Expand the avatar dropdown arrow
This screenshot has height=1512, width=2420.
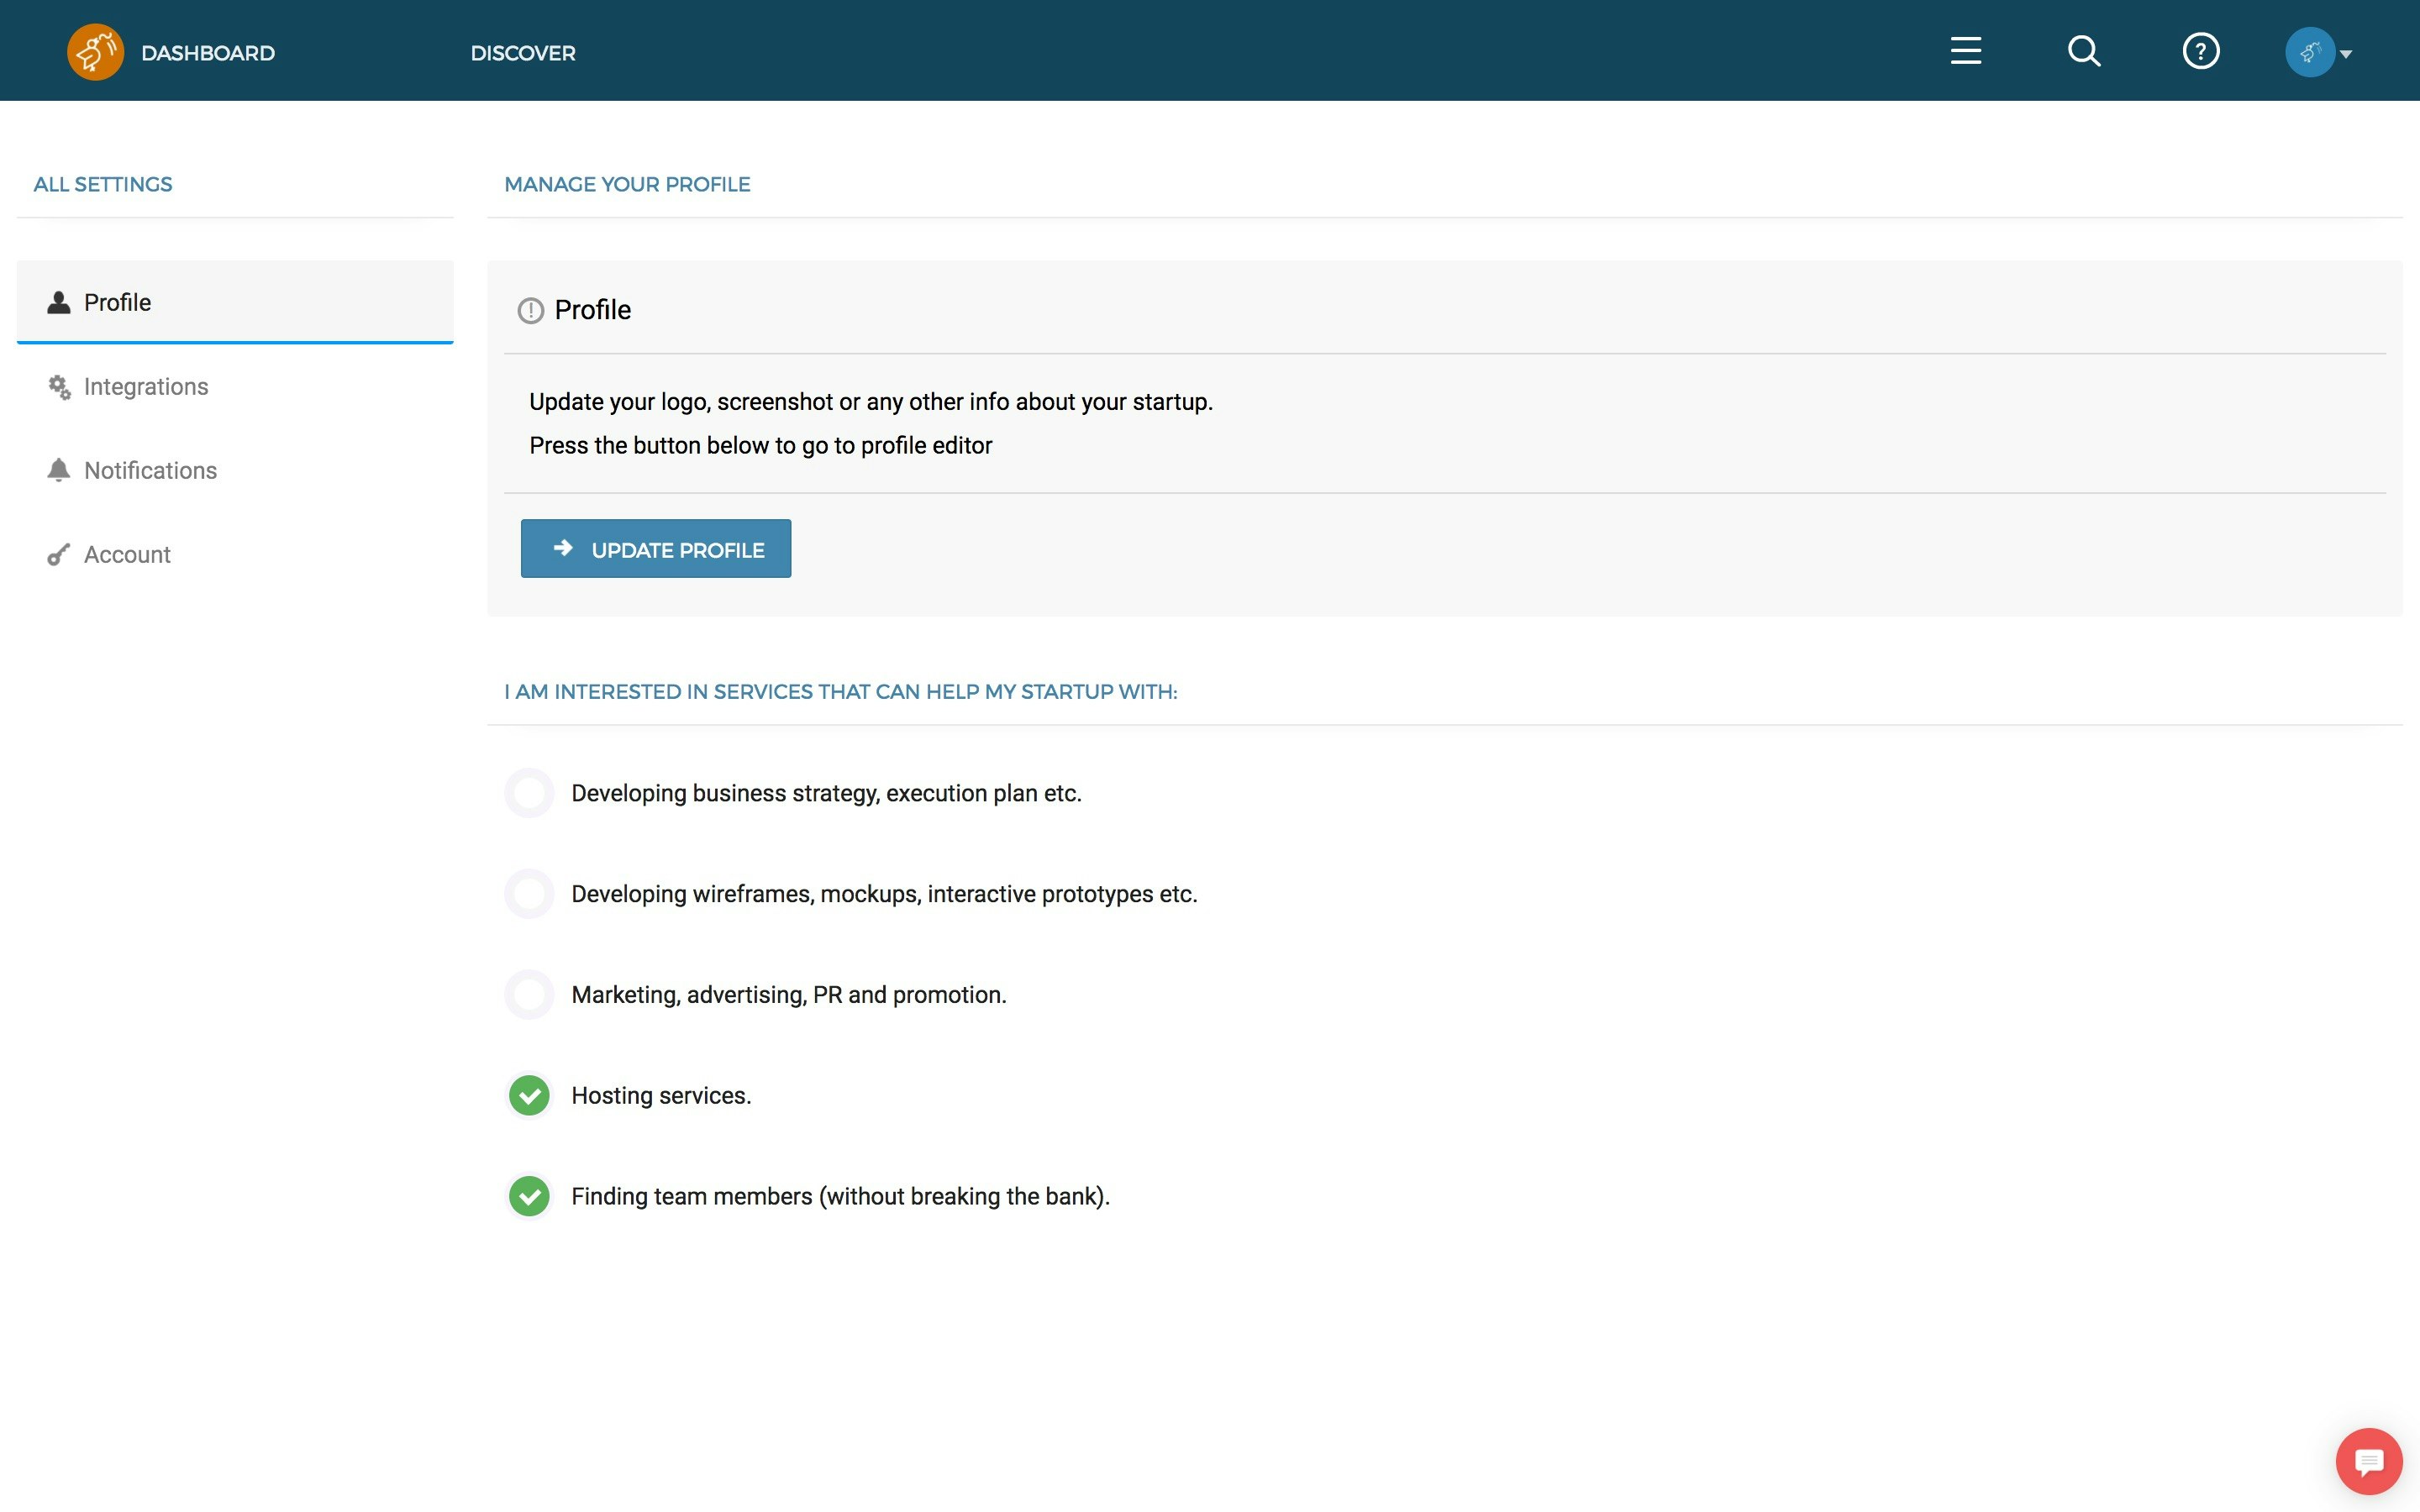2346,54
